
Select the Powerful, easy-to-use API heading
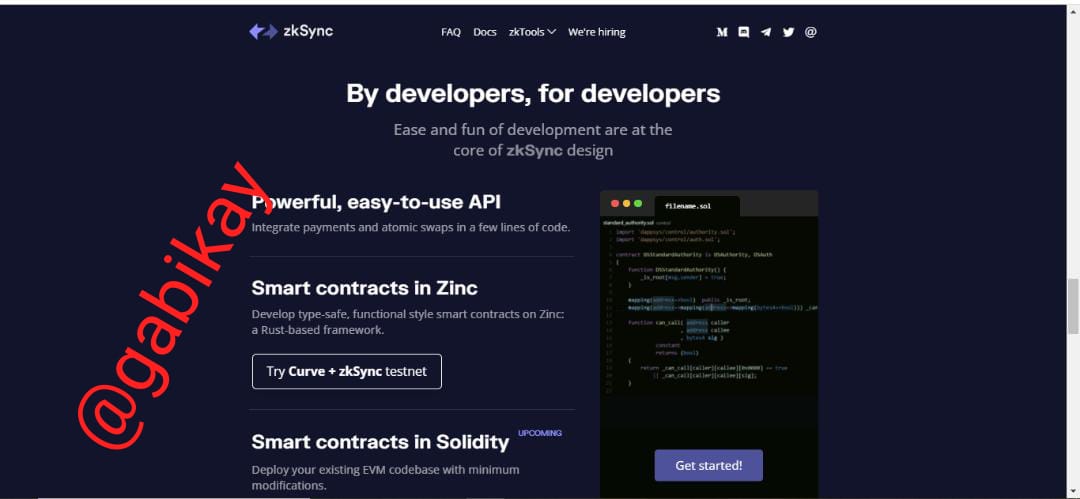click(376, 202)
